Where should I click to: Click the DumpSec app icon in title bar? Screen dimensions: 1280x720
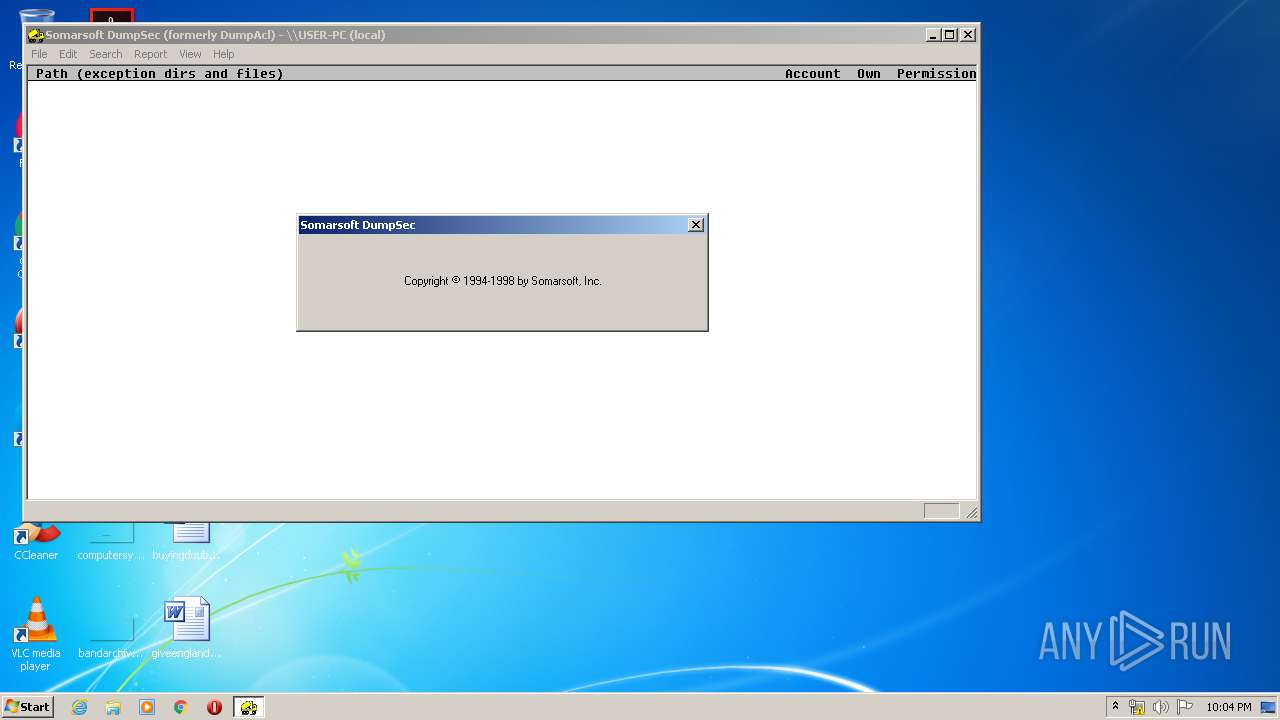36,35
